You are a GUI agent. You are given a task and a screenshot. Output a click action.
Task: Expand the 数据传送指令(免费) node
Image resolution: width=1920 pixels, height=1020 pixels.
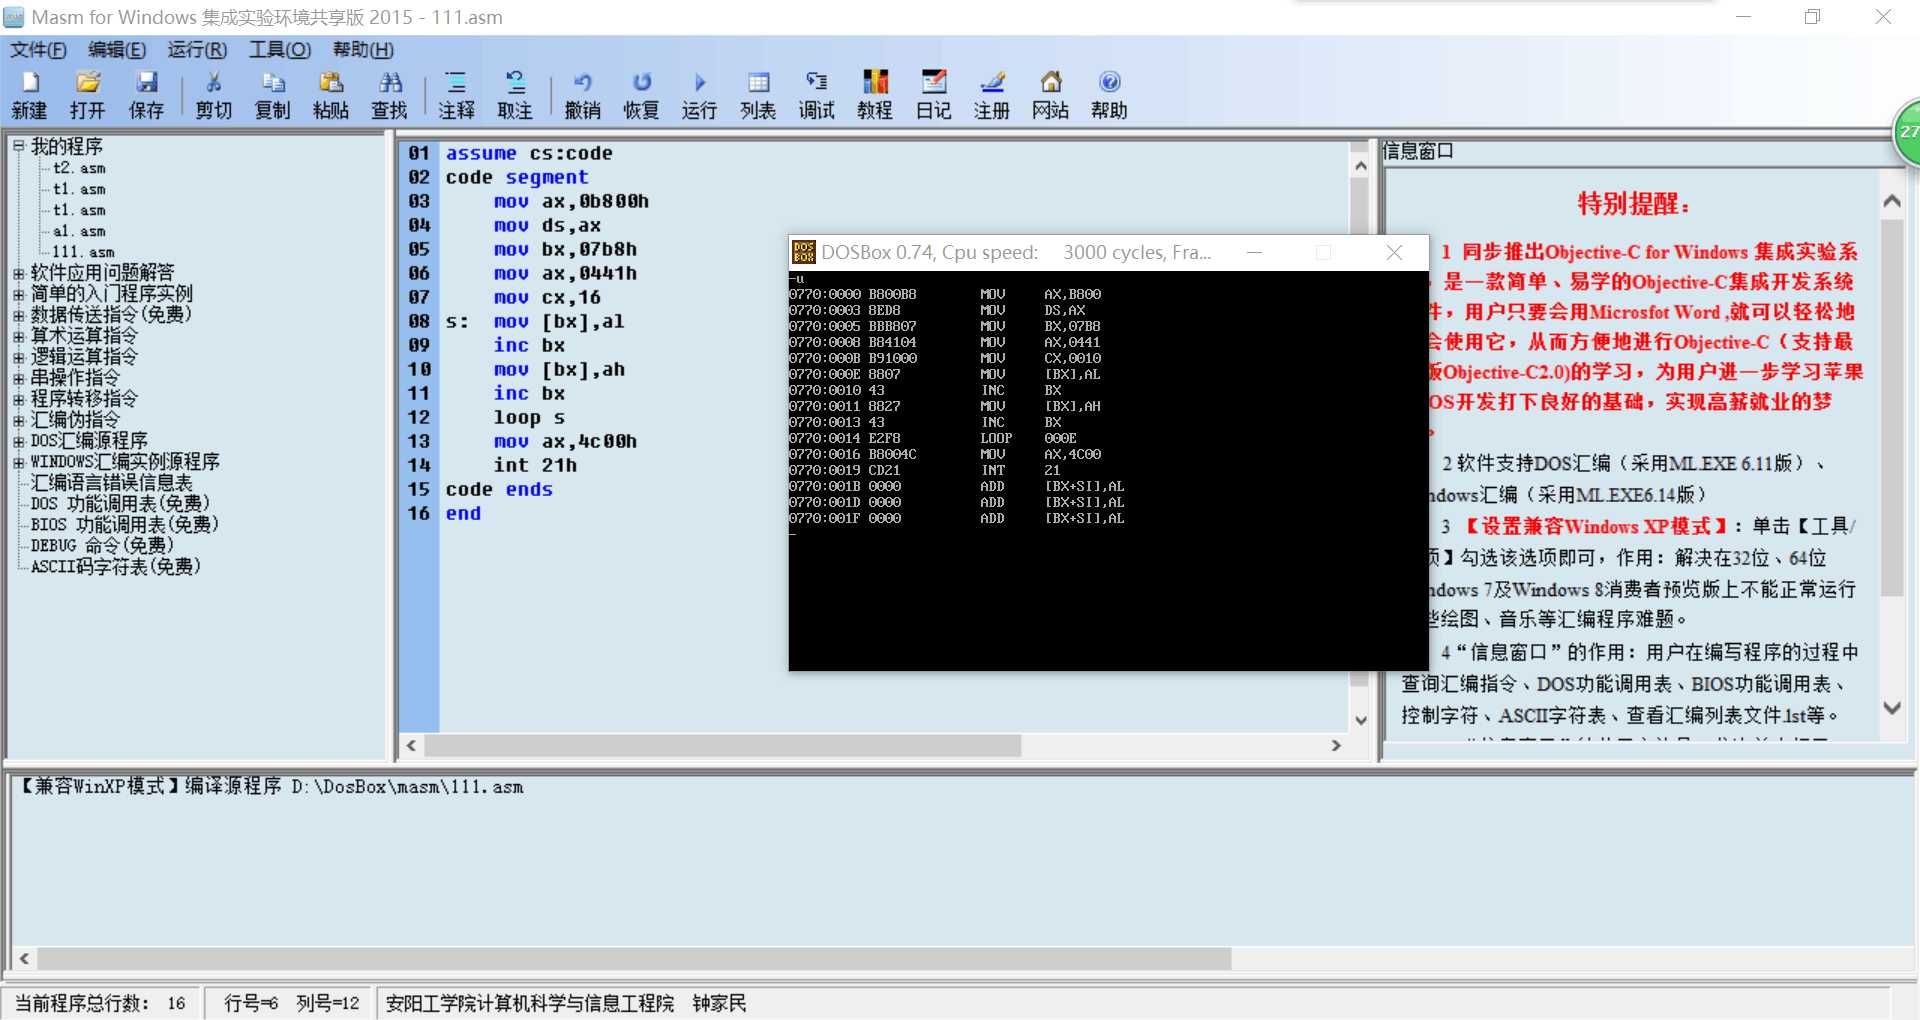point(18,315)
